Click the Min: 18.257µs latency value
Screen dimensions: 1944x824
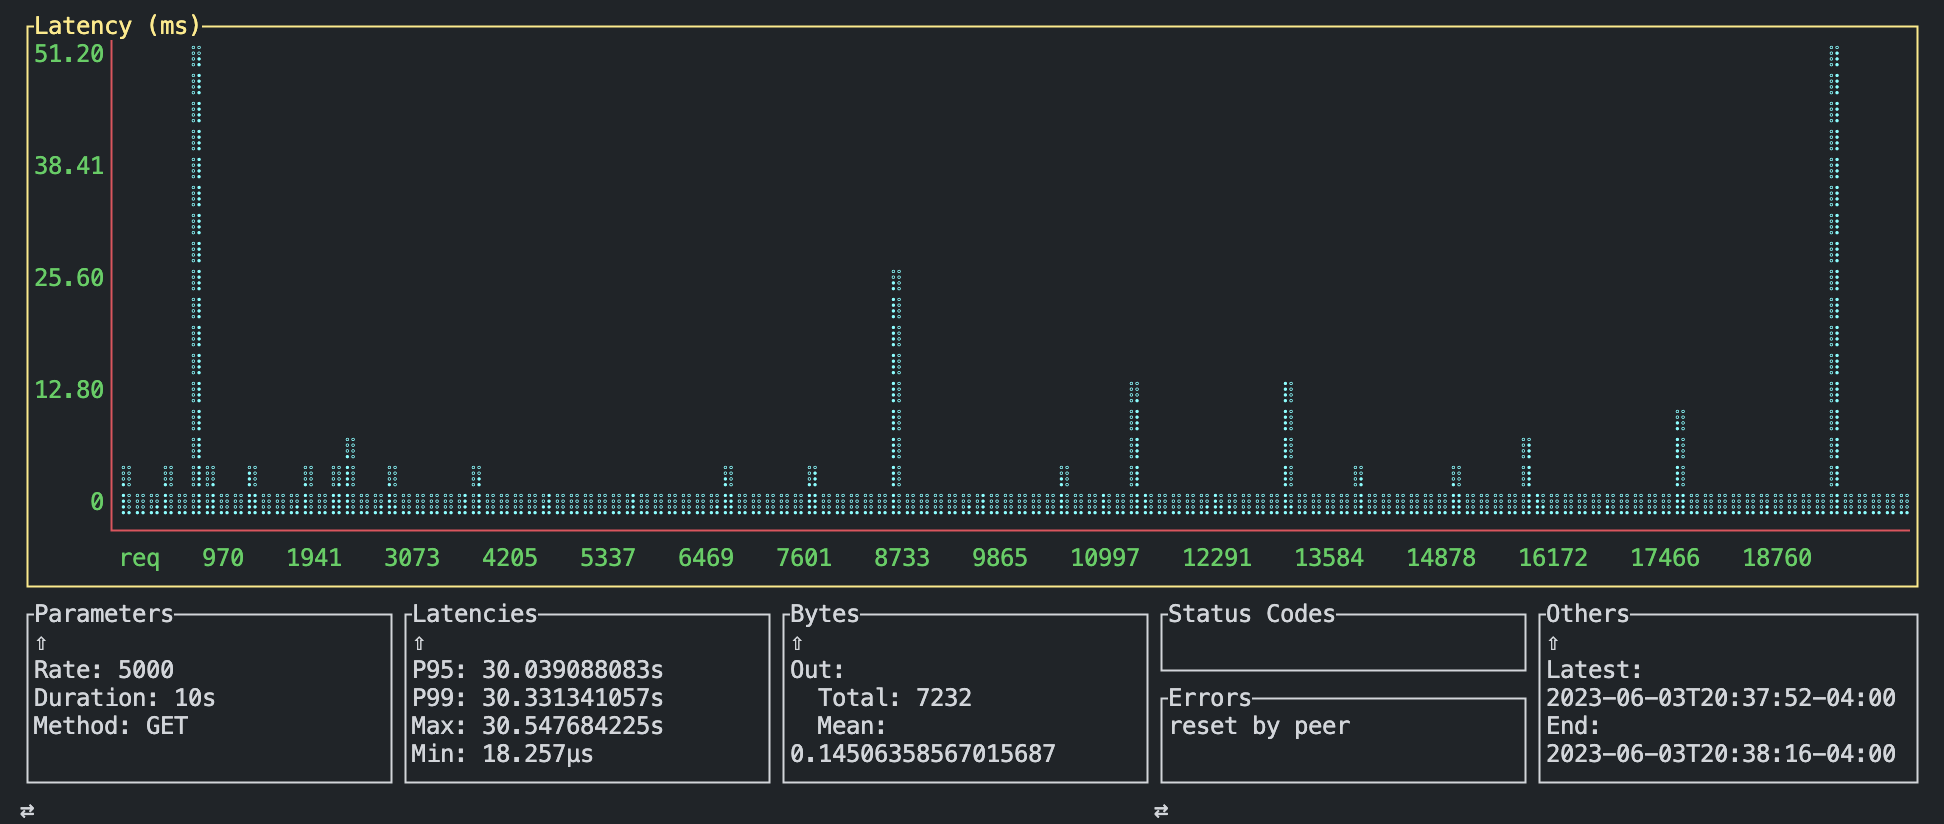click(503, 754)
